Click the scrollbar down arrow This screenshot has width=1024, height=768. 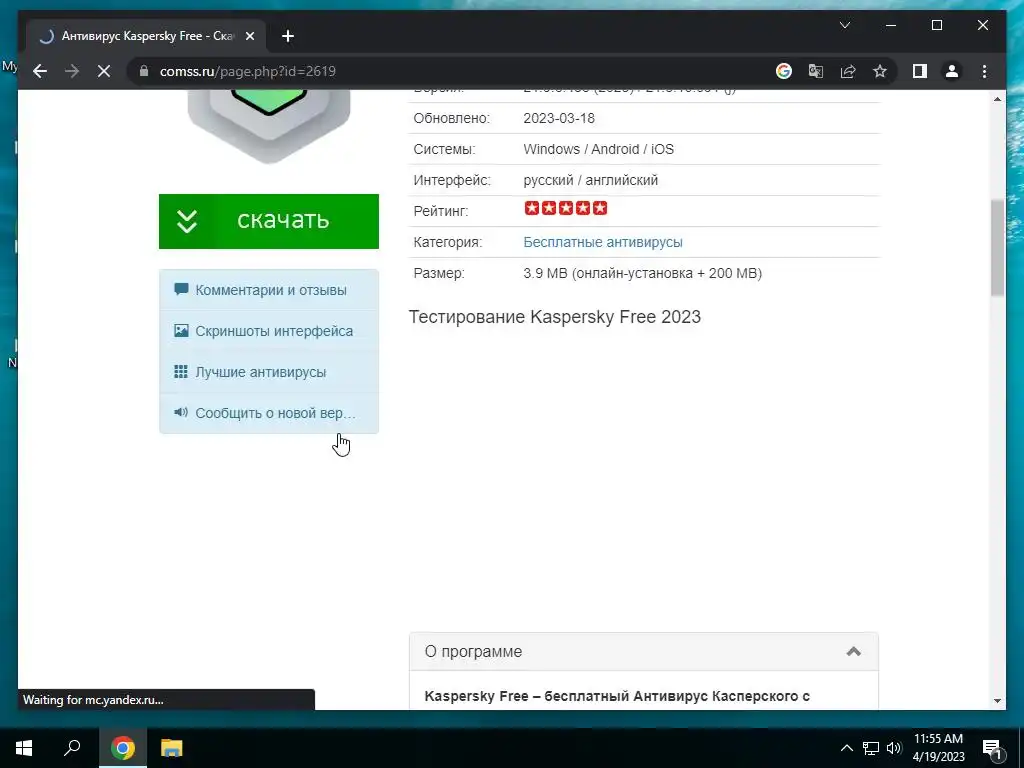pyautogui.click(x=997, y=701)
